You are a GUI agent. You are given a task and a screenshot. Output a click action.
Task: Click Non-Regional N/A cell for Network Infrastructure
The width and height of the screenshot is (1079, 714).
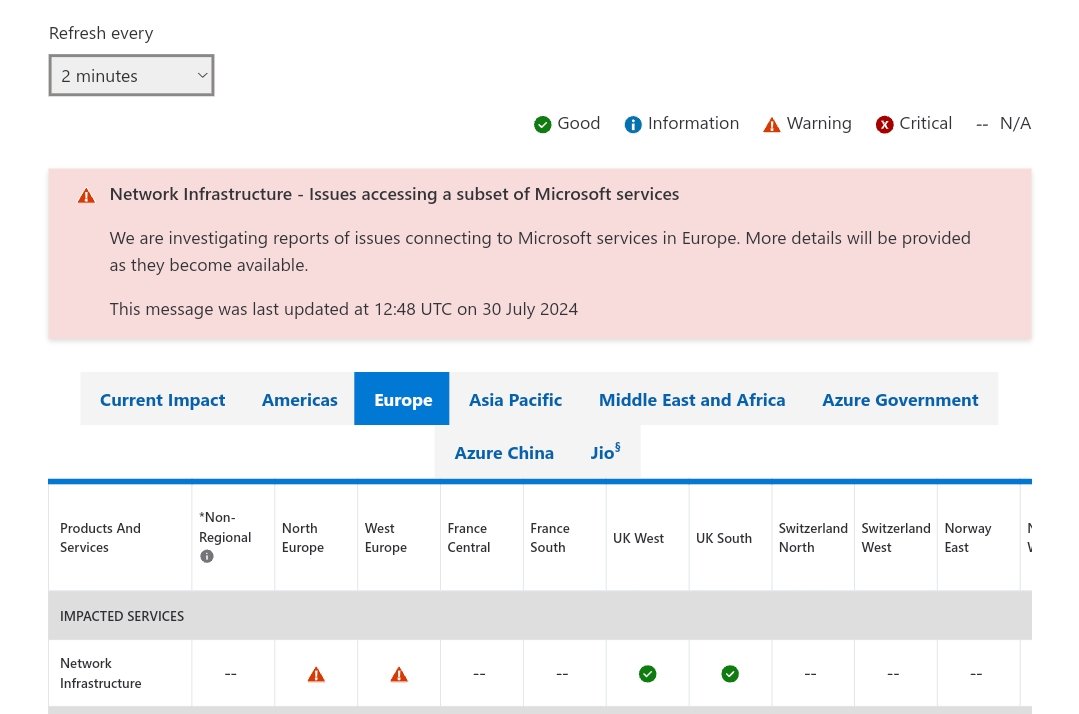(231, 674)
